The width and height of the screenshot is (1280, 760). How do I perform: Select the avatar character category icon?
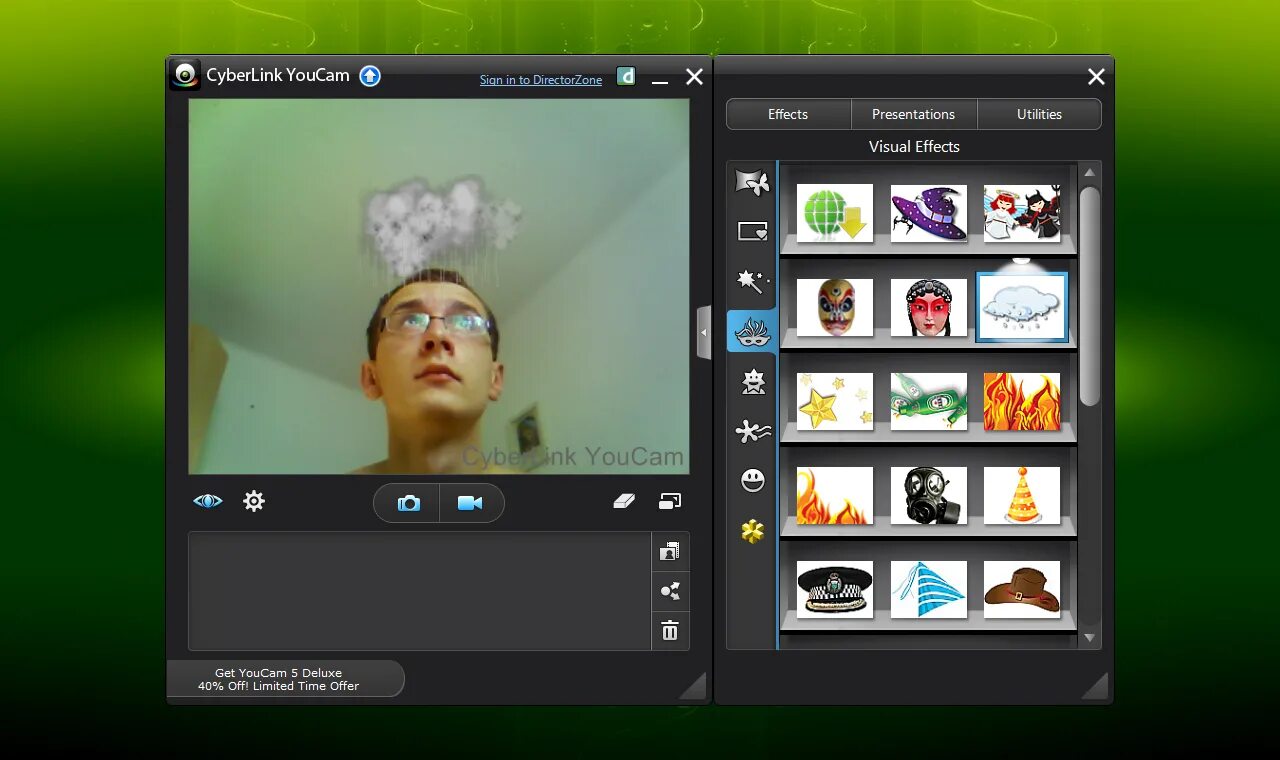coord(752,381)
